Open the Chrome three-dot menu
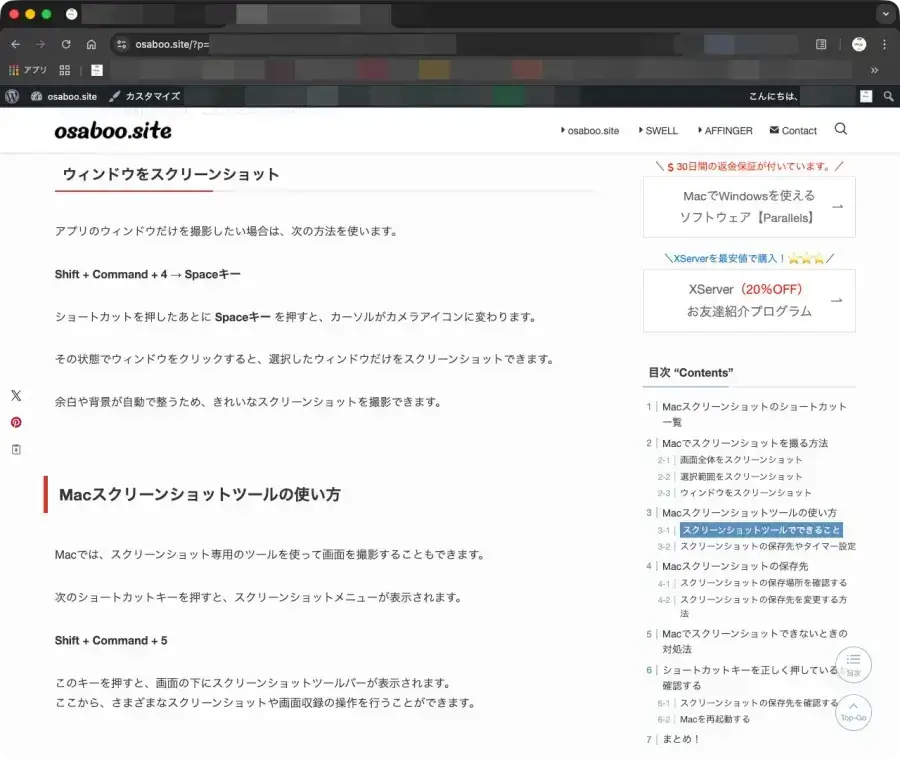Screen dimensions: 900x759 click(886, 44)
